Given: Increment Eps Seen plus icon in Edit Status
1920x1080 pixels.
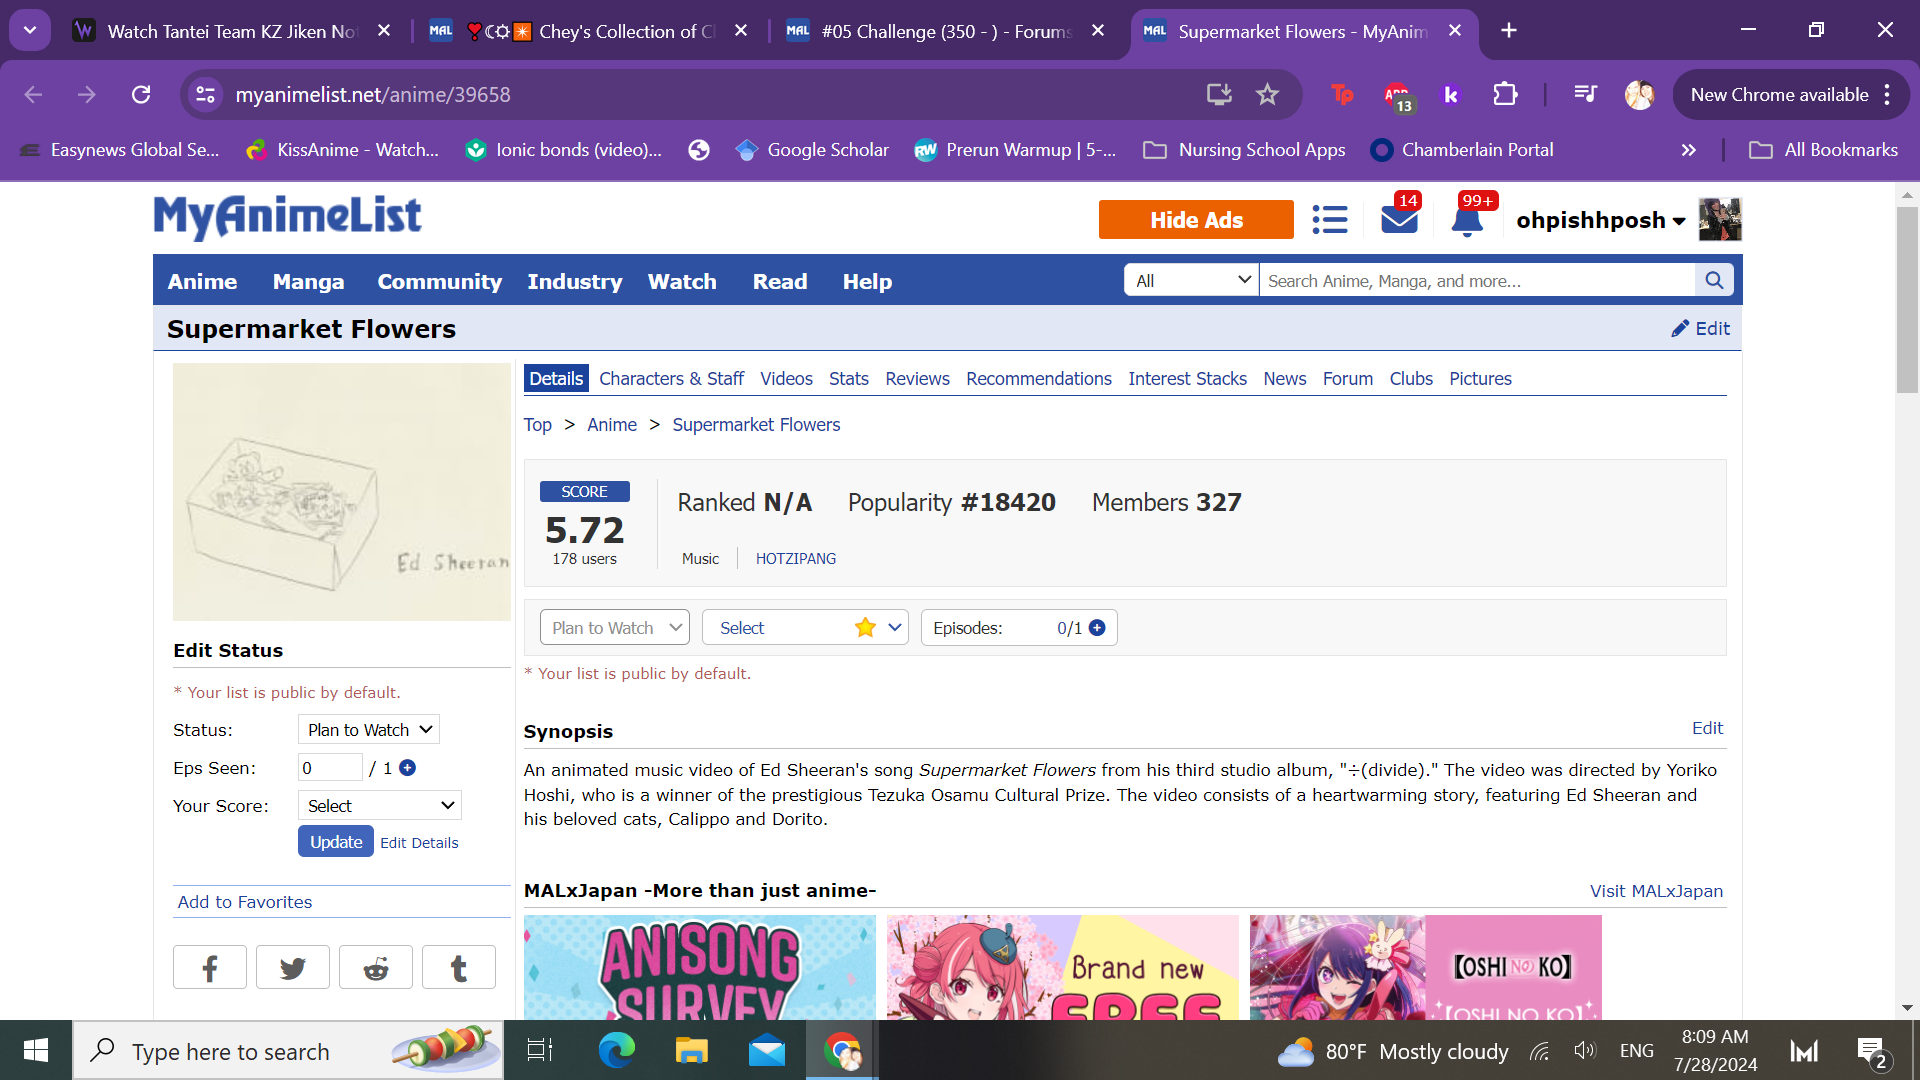Looking at the screenshot, I should [x=407, y=768].
